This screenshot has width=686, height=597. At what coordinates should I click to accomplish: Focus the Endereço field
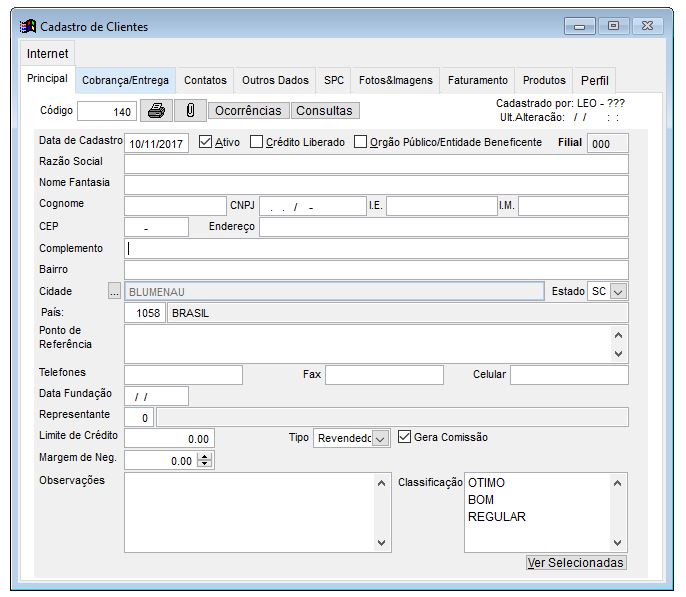(444, 227)
